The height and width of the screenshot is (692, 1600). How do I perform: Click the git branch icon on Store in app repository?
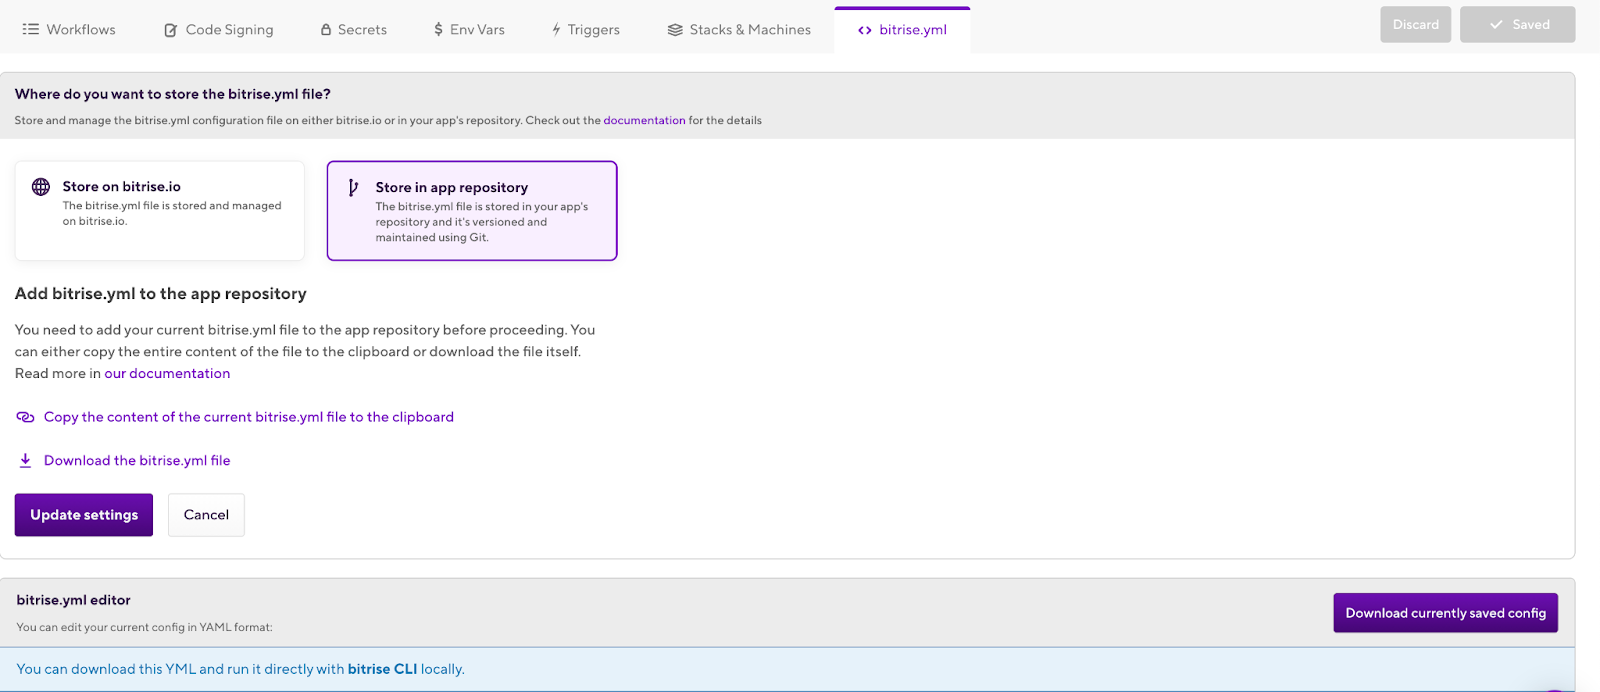[353, 187]
